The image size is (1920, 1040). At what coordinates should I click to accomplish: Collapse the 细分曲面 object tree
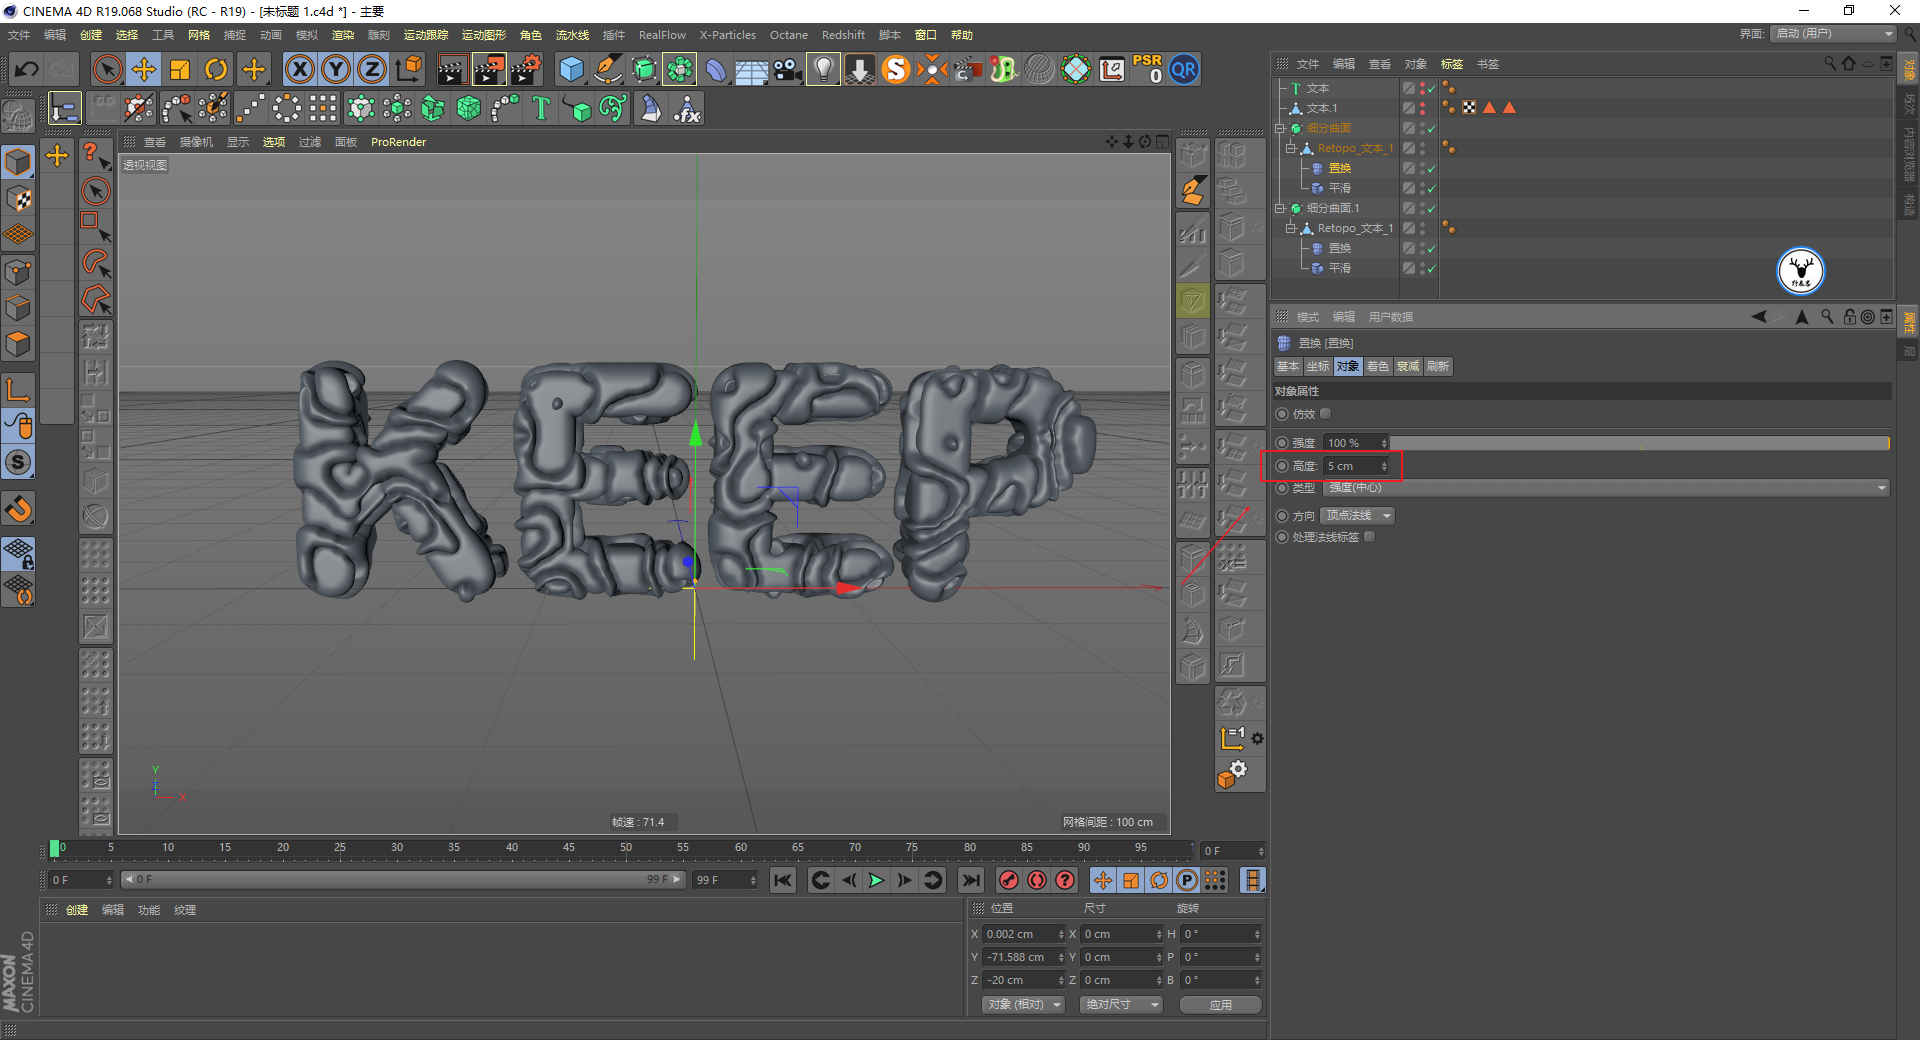(1280, 128)
